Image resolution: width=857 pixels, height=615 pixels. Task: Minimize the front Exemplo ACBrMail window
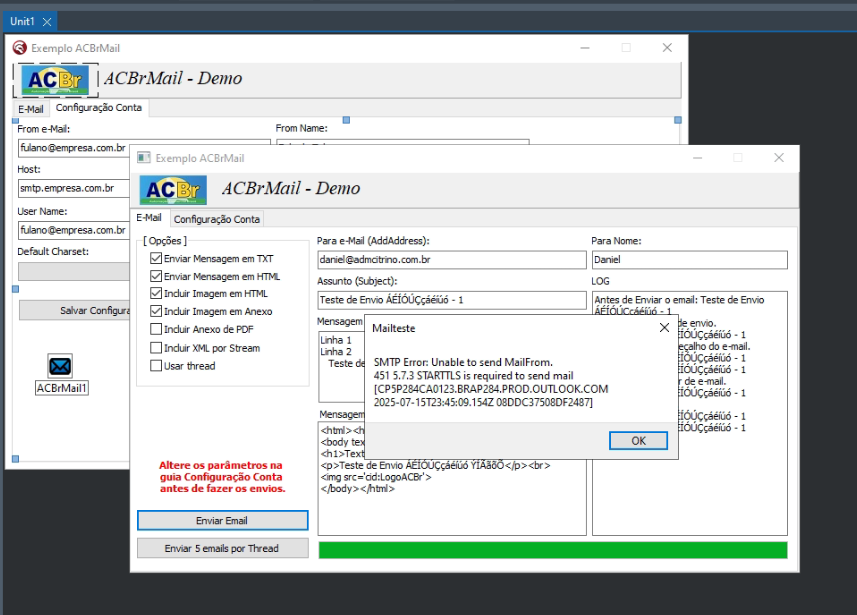(697, 157)
